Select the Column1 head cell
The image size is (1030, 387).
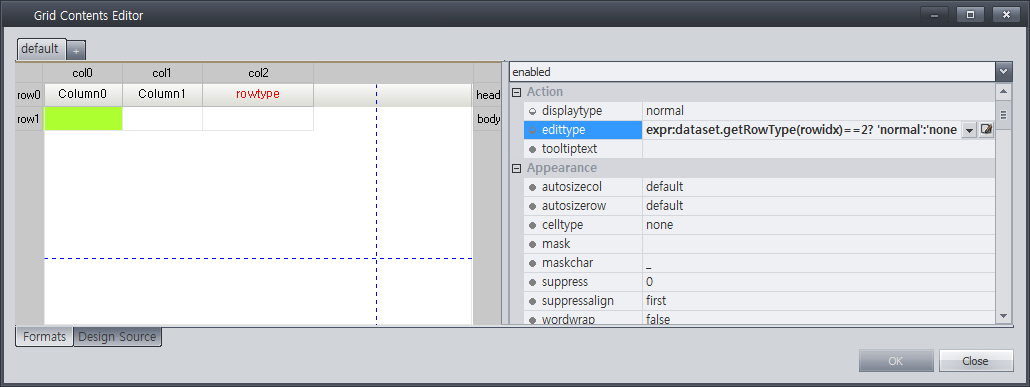(162, 95)
